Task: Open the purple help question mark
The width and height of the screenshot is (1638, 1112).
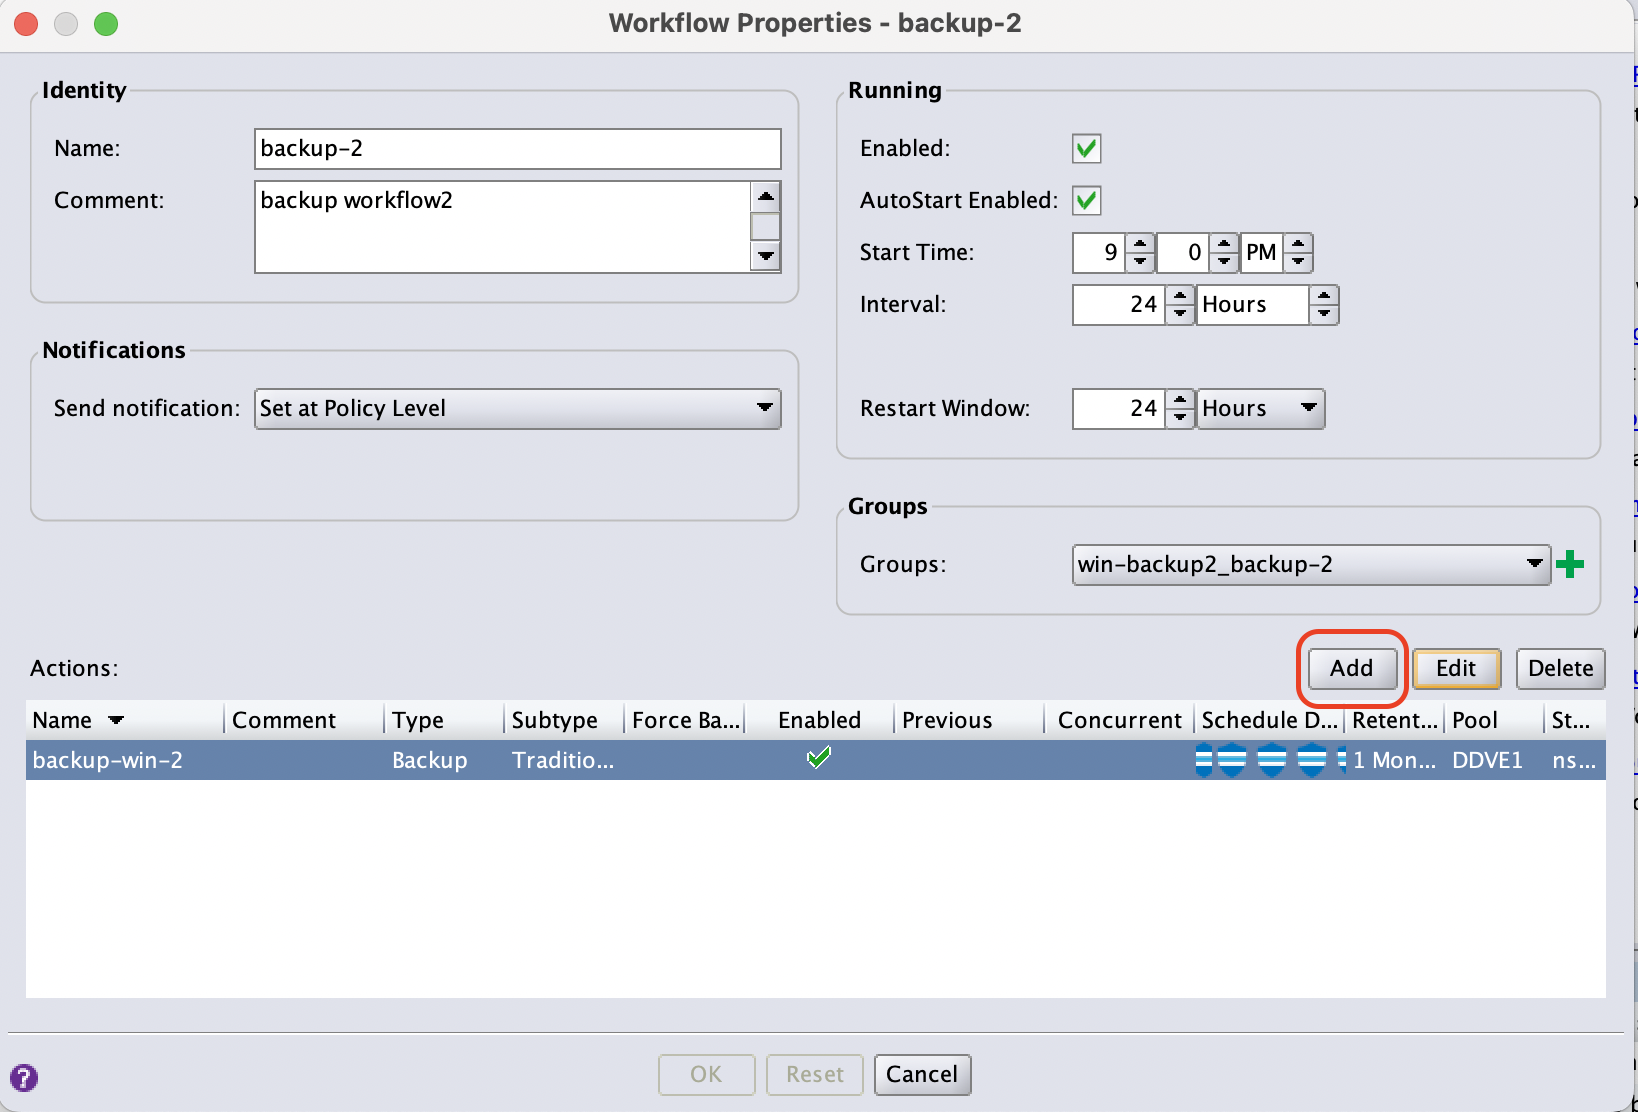Action: [24, 1077]
